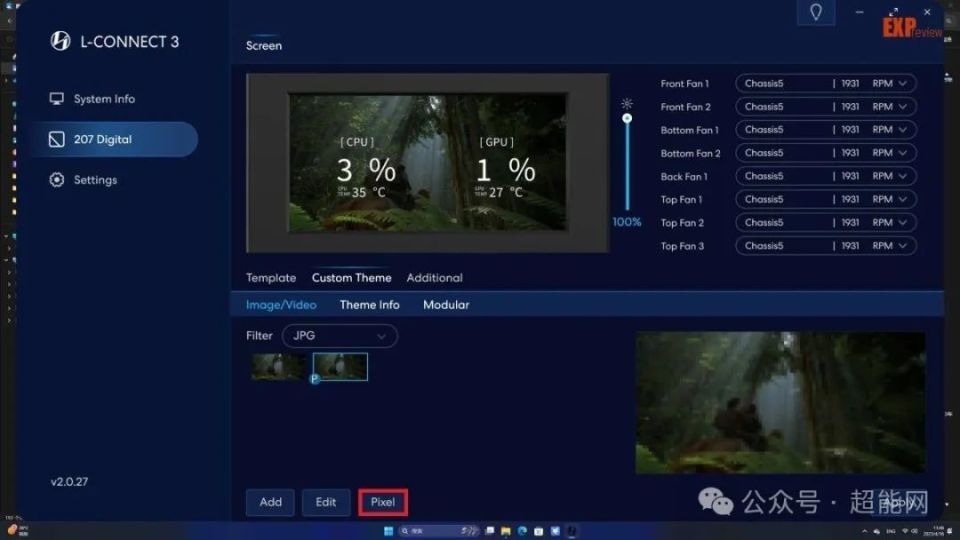Click the lightbulb icon in title bar
This screenshot has width=960, height=540.
click(x=816, y=13)
